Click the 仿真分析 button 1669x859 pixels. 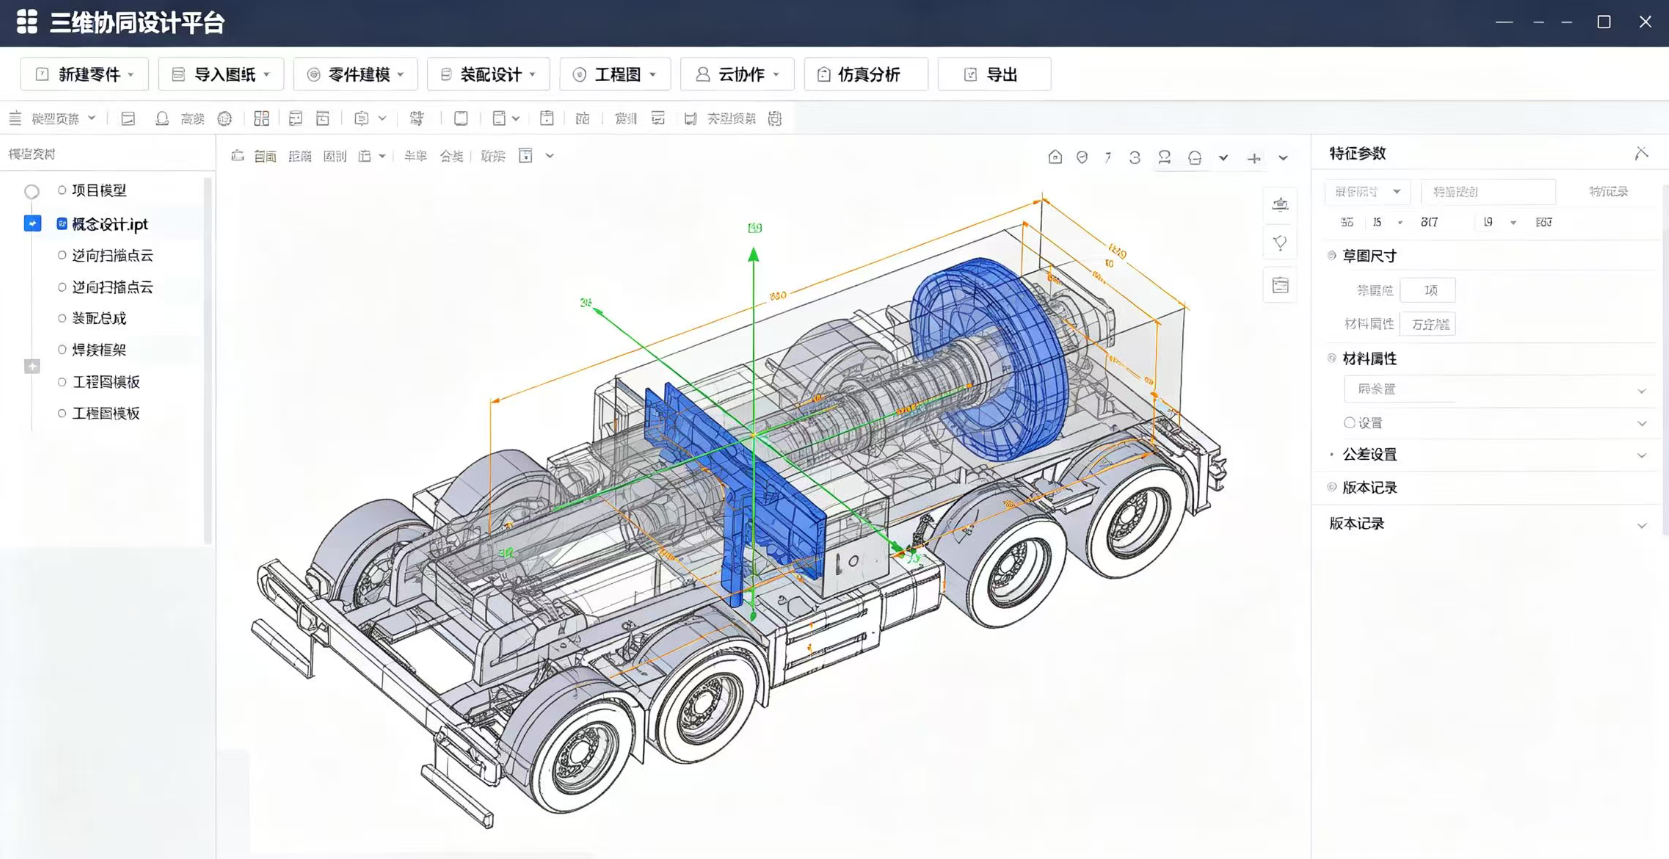[866, 74]
